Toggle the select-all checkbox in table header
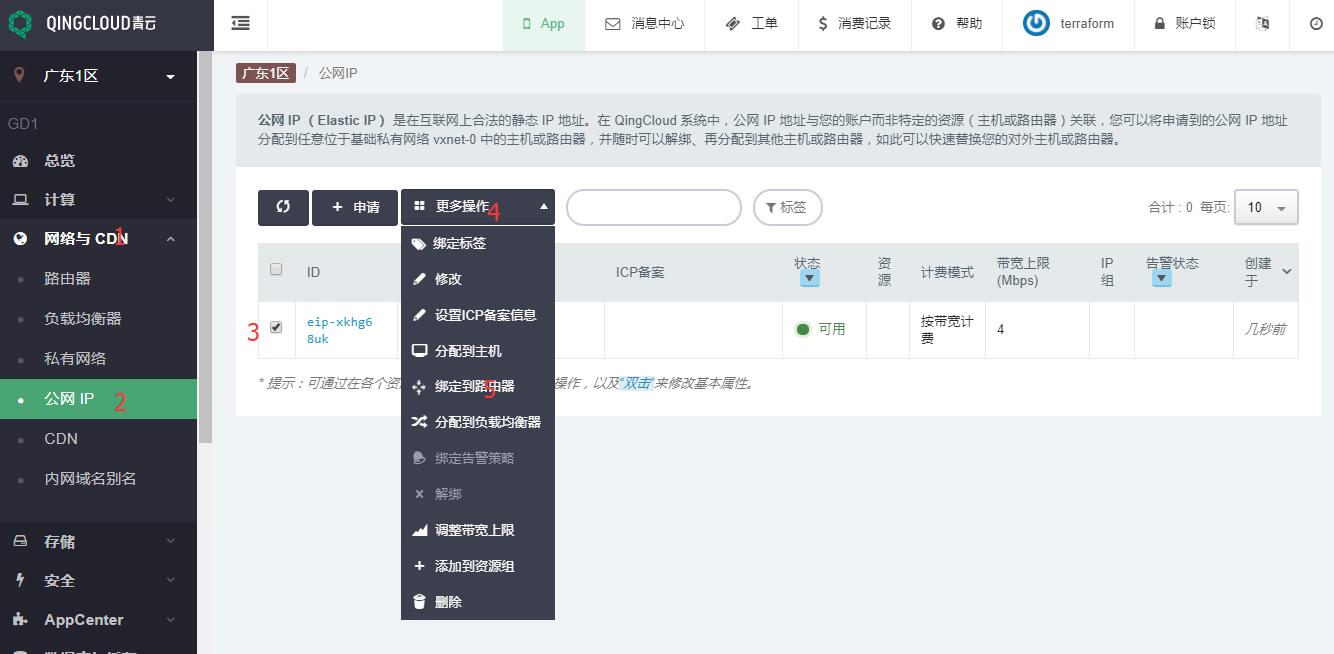Image resolution: width=1334 pixels, height=654 pixels. point(276,269)
